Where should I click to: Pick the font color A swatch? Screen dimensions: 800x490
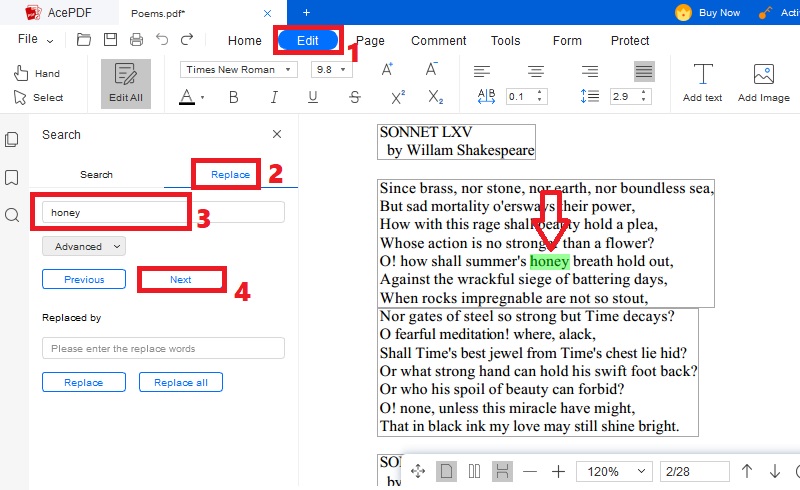click(x=187, y=96)
